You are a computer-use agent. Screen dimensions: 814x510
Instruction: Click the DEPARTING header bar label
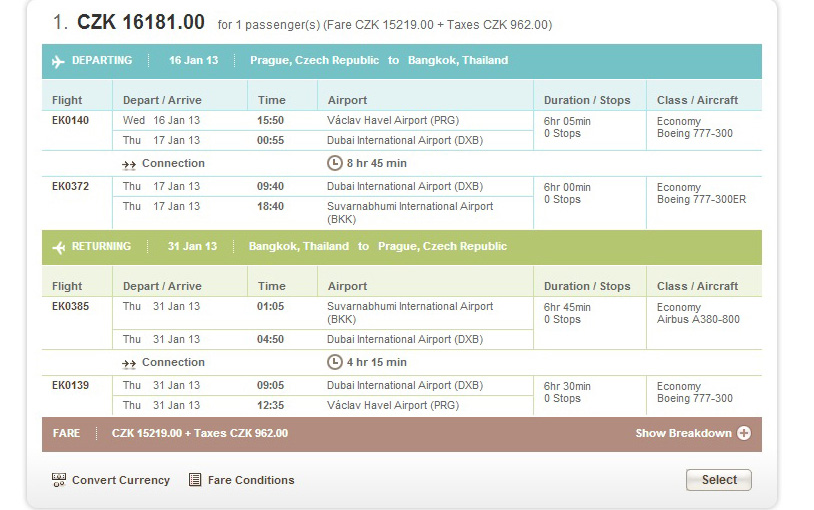tap(102, 61)
